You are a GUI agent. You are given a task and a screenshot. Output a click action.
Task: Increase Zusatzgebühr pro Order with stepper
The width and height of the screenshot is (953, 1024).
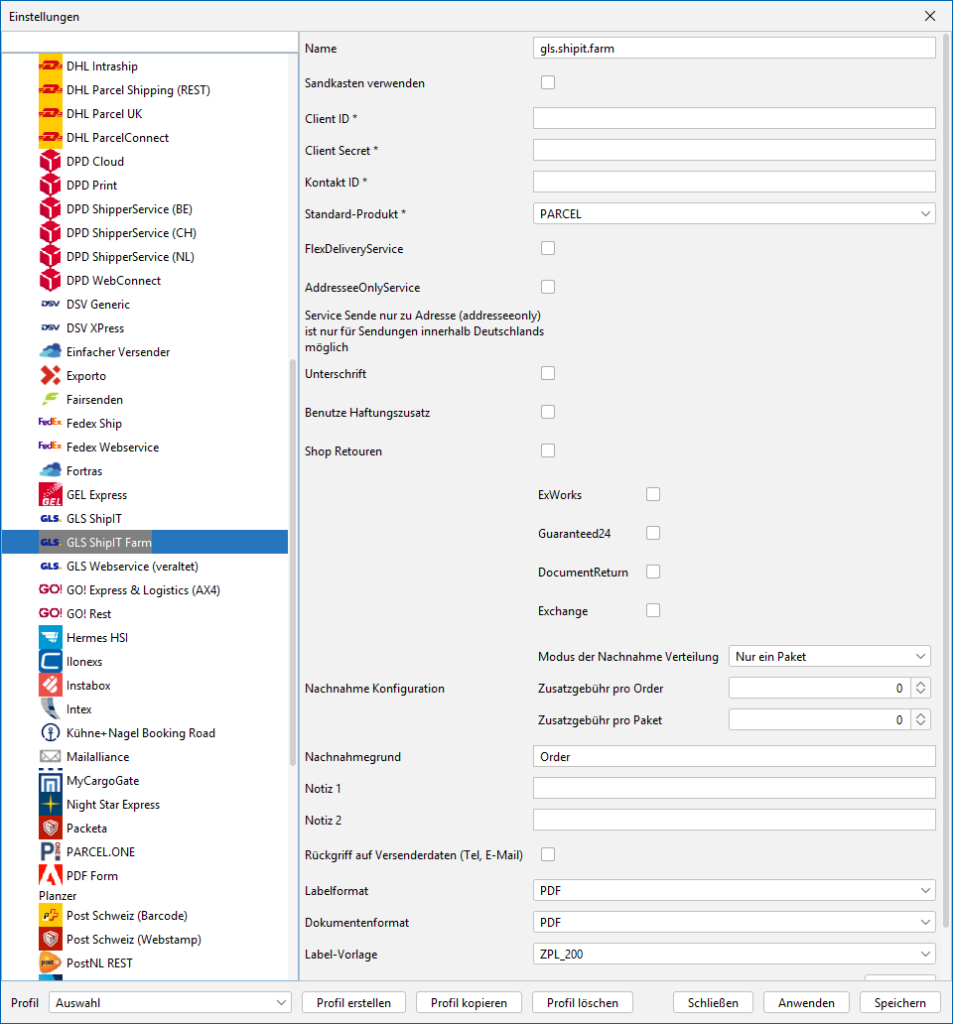pyautogui.click(x=921, y=685)
